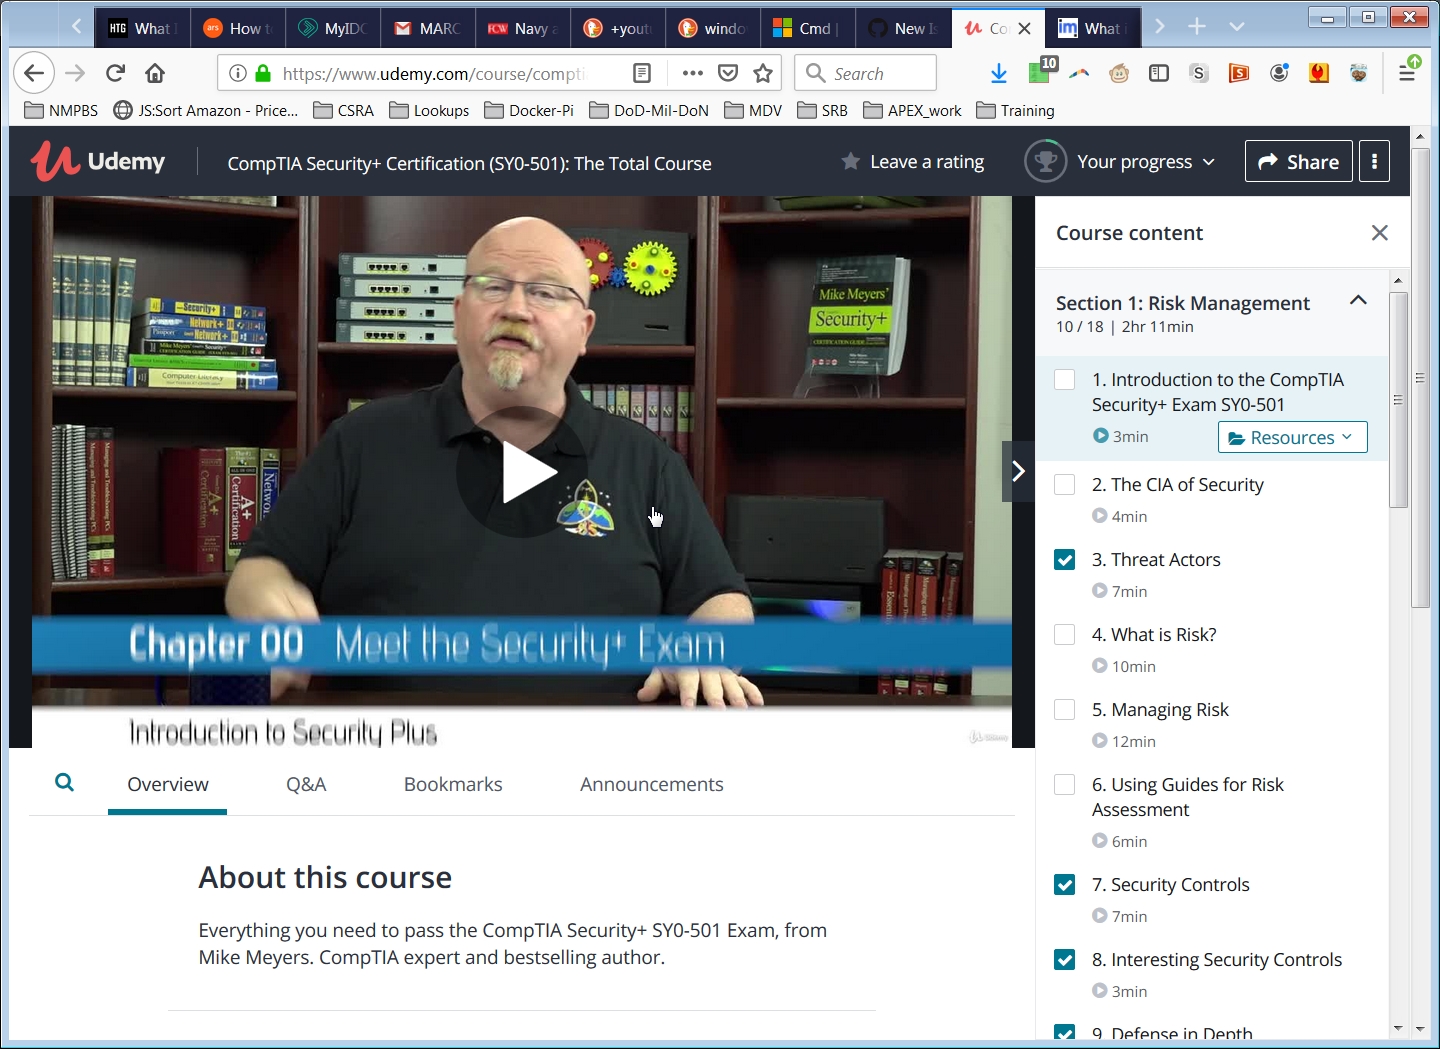Viewport: 1440px width, 1049px height.
Task: Check What is Risk? checkbox
Action: pos(1065,635)
